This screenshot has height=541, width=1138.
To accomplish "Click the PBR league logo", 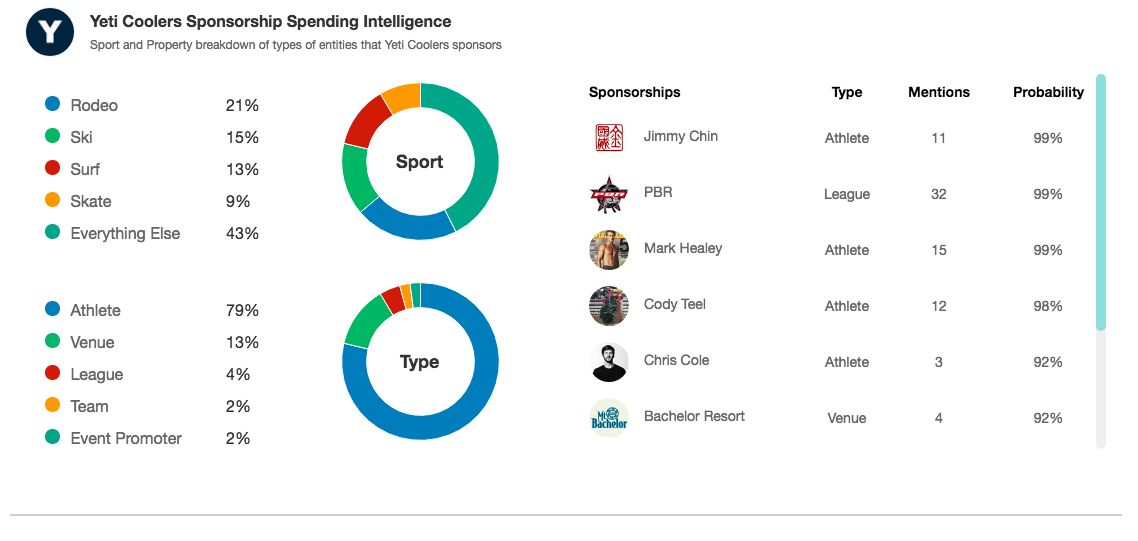I will (609, 194).
